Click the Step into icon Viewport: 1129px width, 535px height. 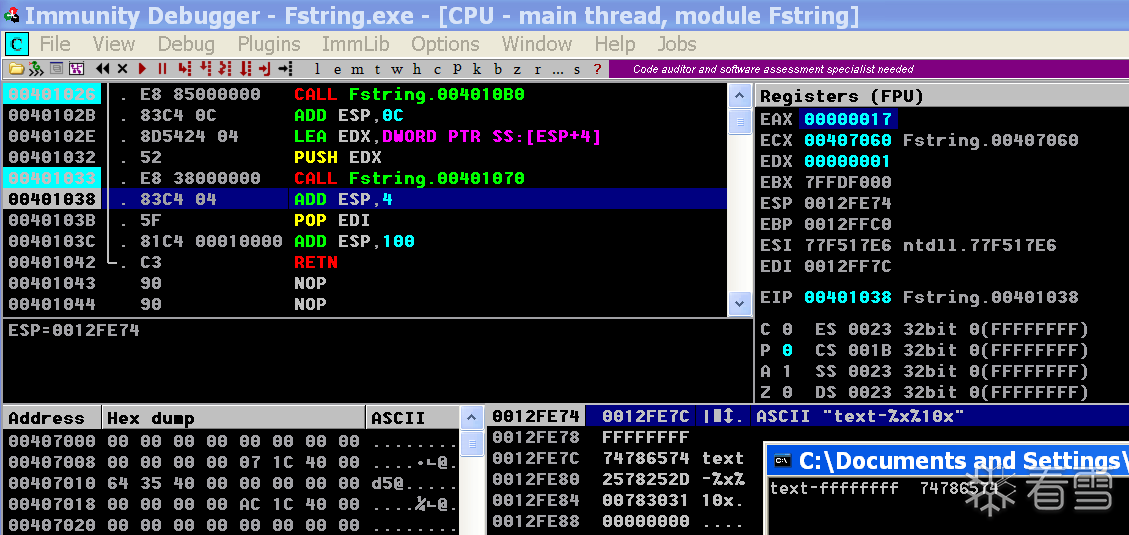[185, 69]
